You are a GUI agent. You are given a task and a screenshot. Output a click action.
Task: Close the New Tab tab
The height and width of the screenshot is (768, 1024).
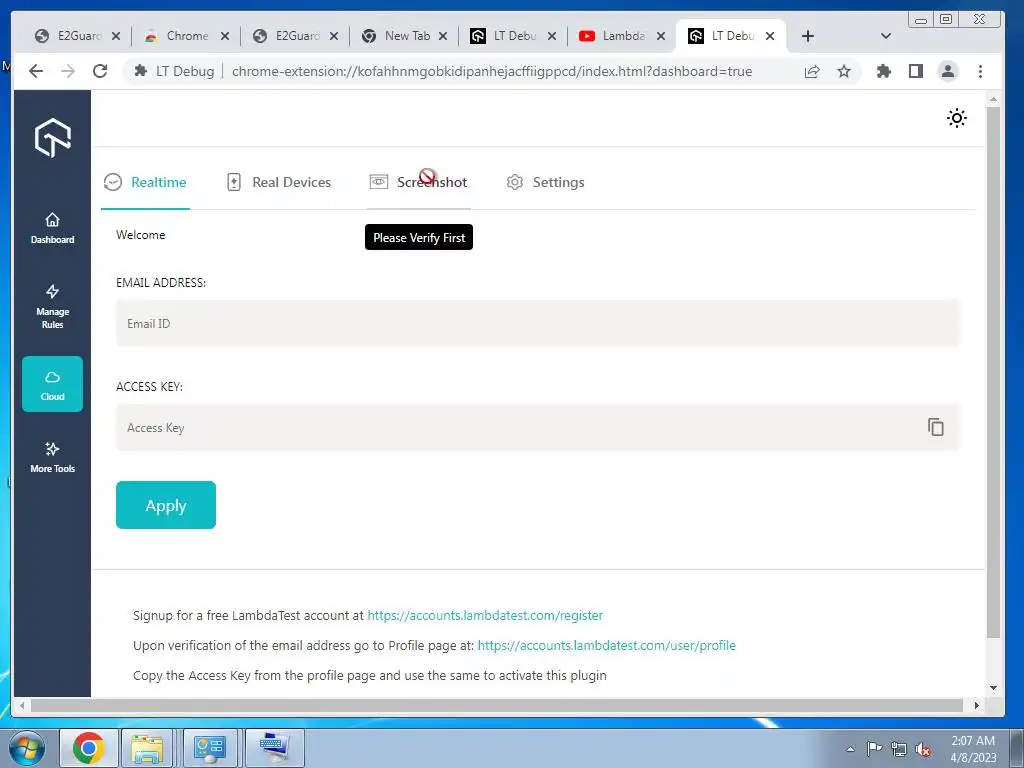pos(443,36)
